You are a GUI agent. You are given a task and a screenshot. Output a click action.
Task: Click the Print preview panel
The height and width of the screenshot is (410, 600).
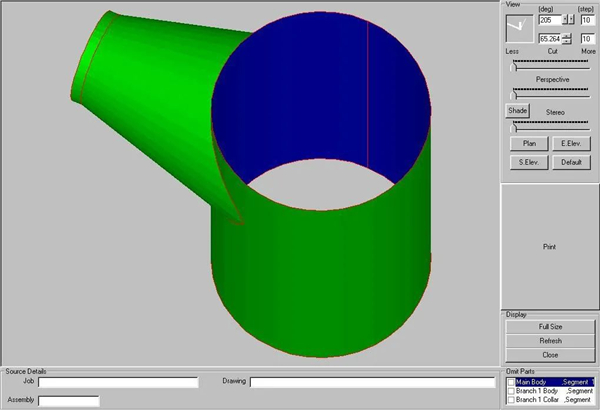549,246
